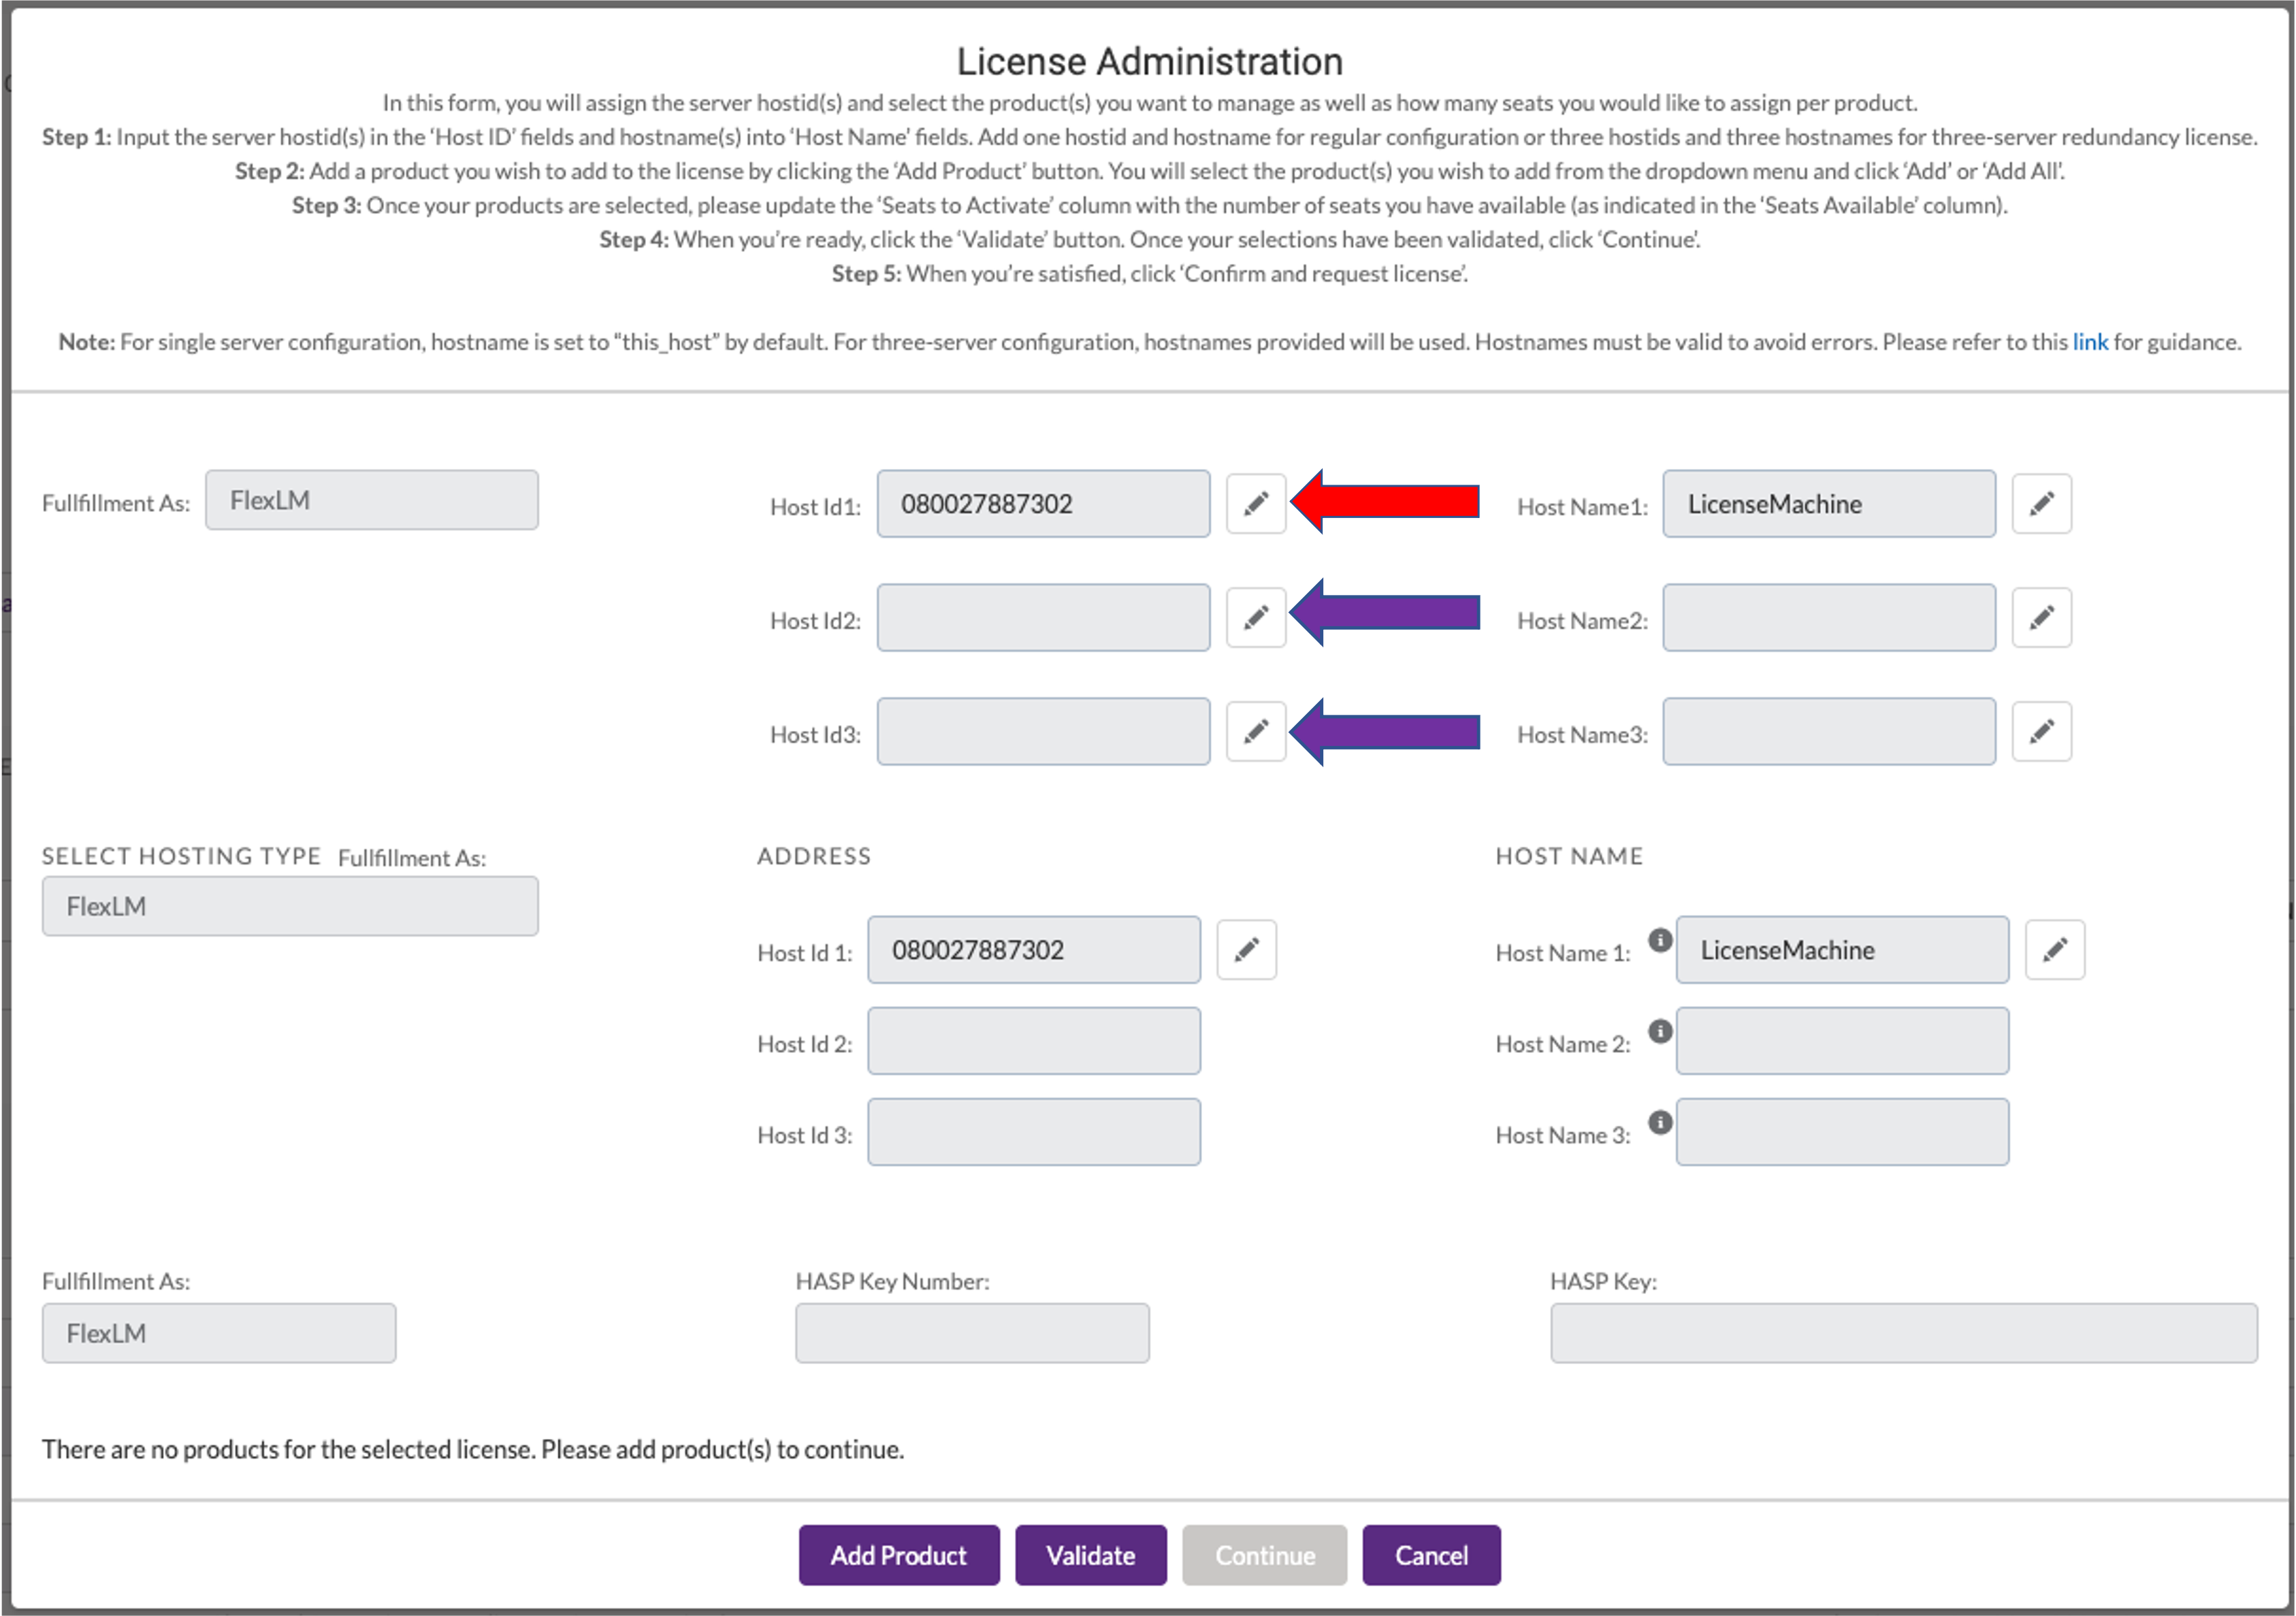Click the Continue button

(x=1264, y=1555)
